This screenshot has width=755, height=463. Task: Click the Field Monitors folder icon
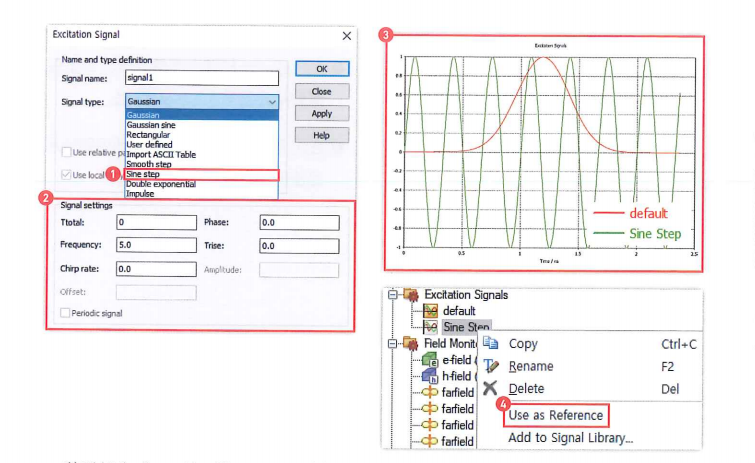click(x=411, y=344)
